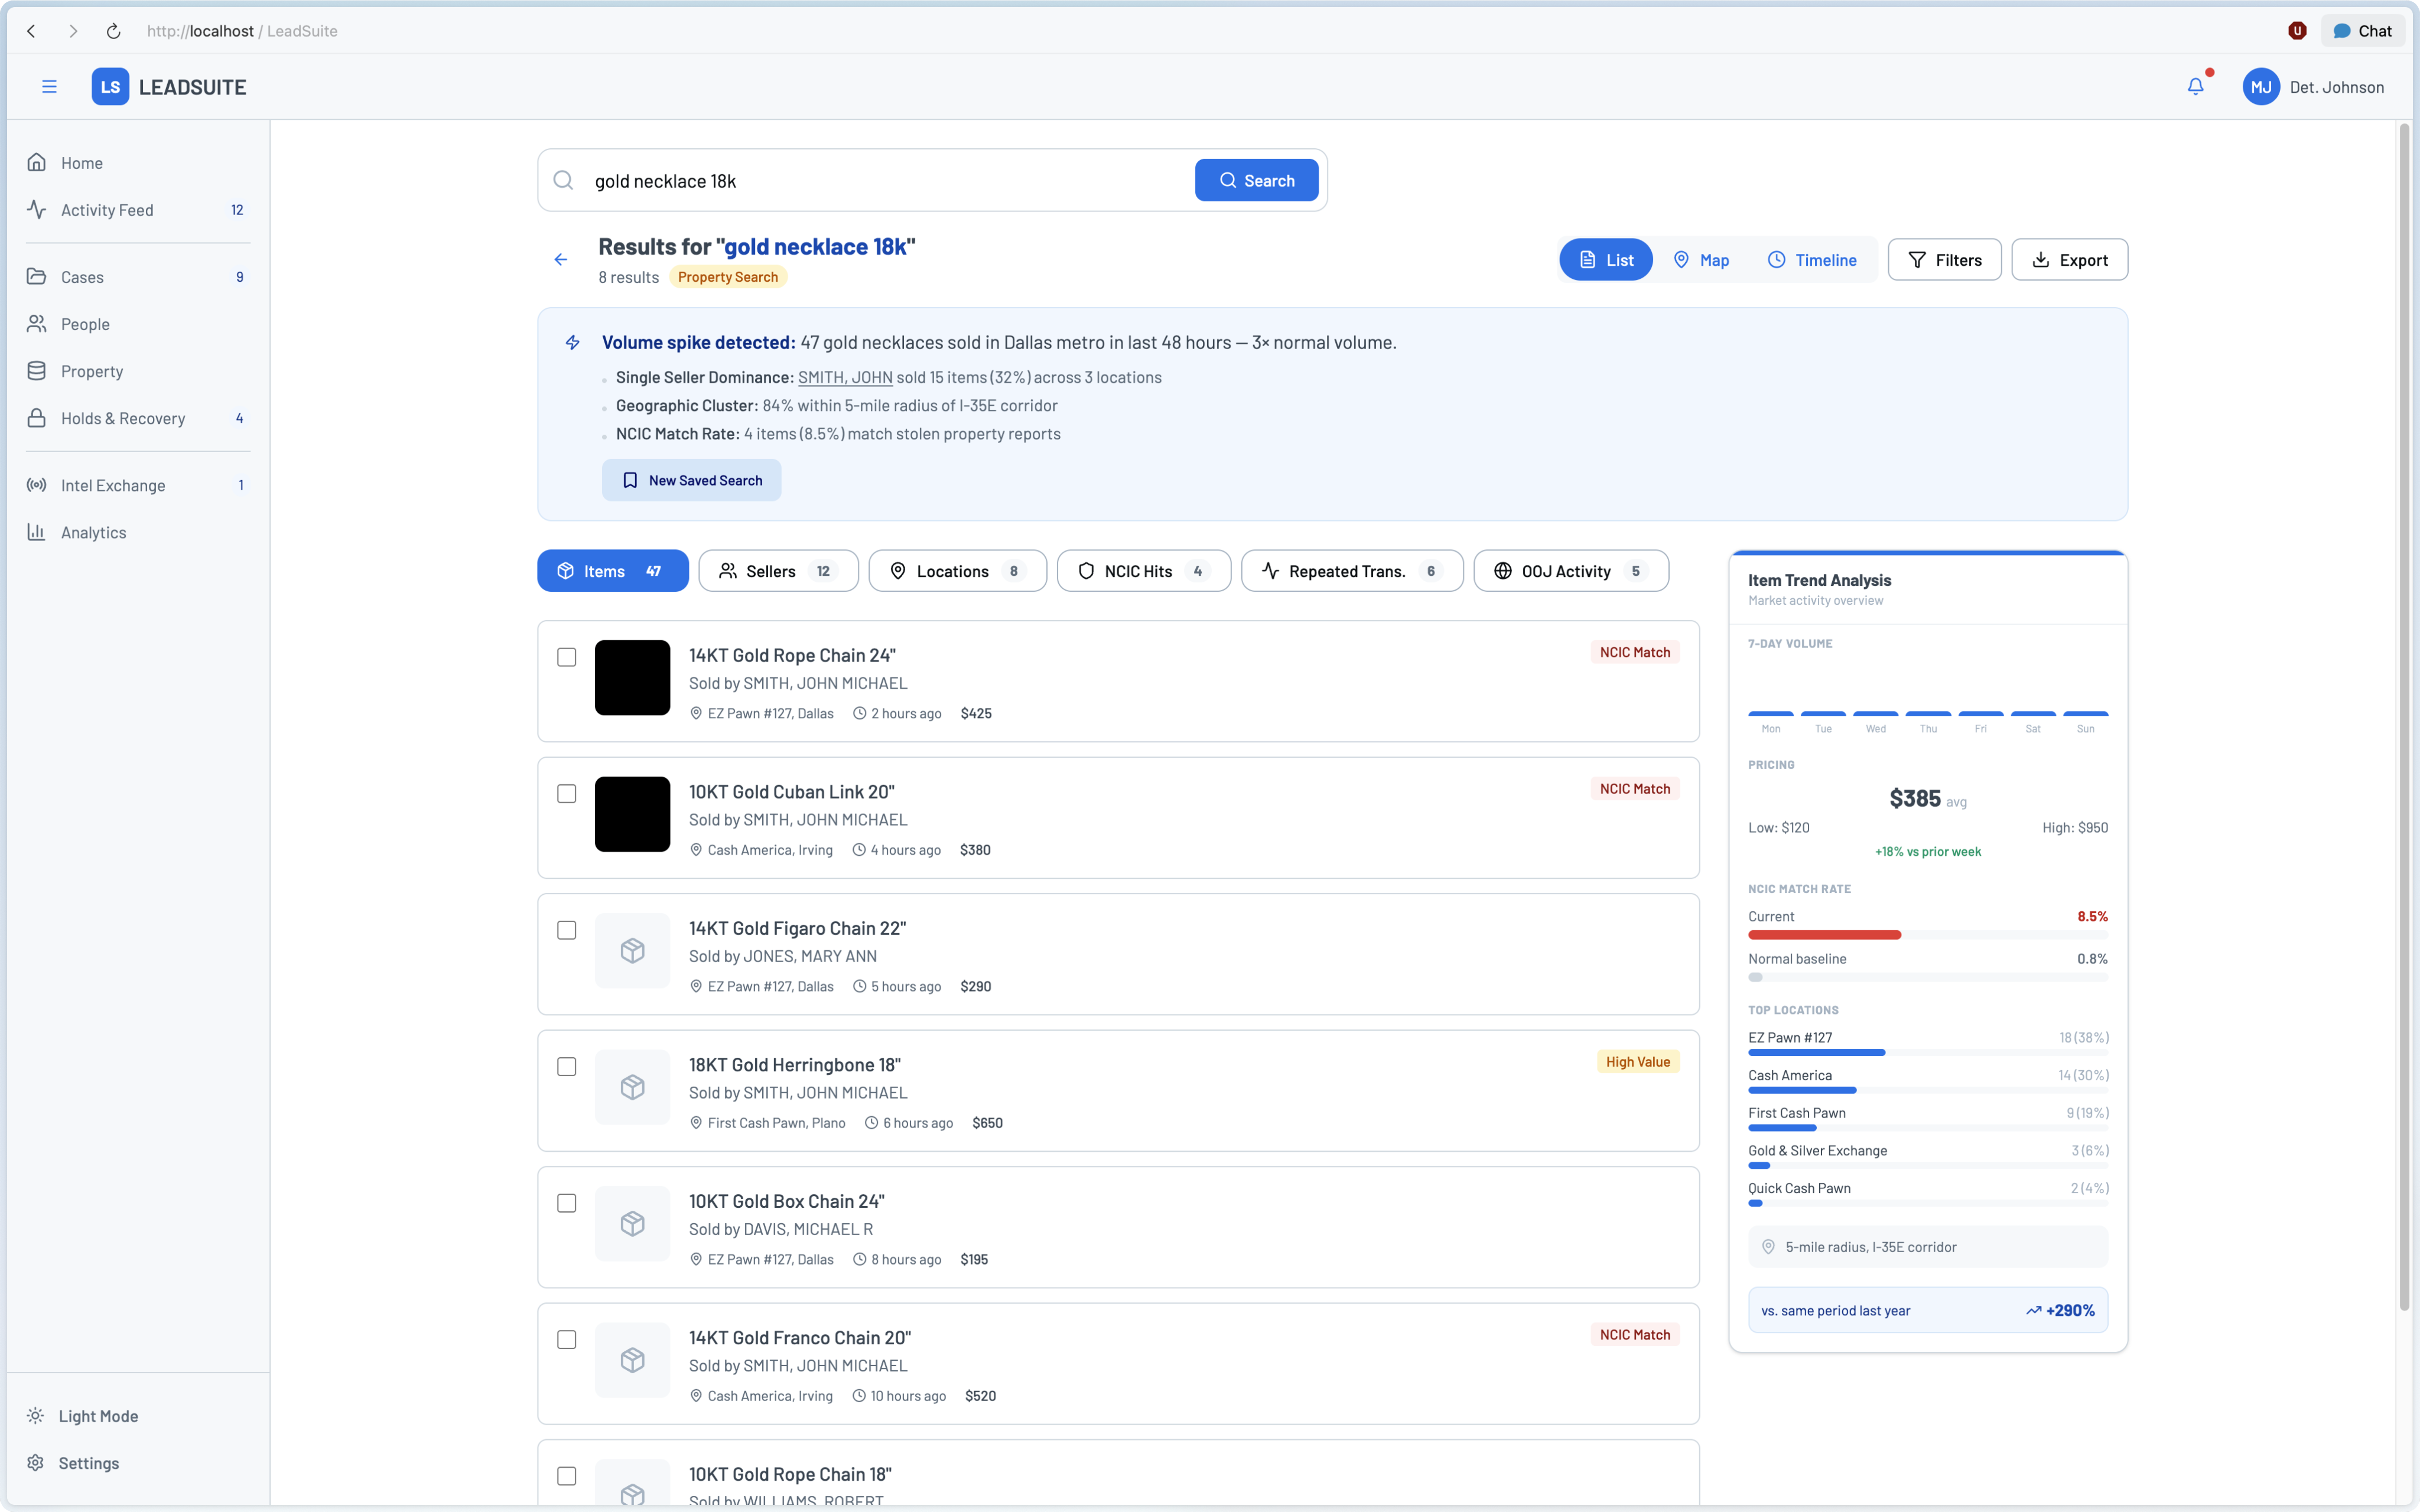Image resolution: width=2420 pixels, height=1512 pixels.
Task: Open the Filters dropdown
Action: coord(1944,260)
